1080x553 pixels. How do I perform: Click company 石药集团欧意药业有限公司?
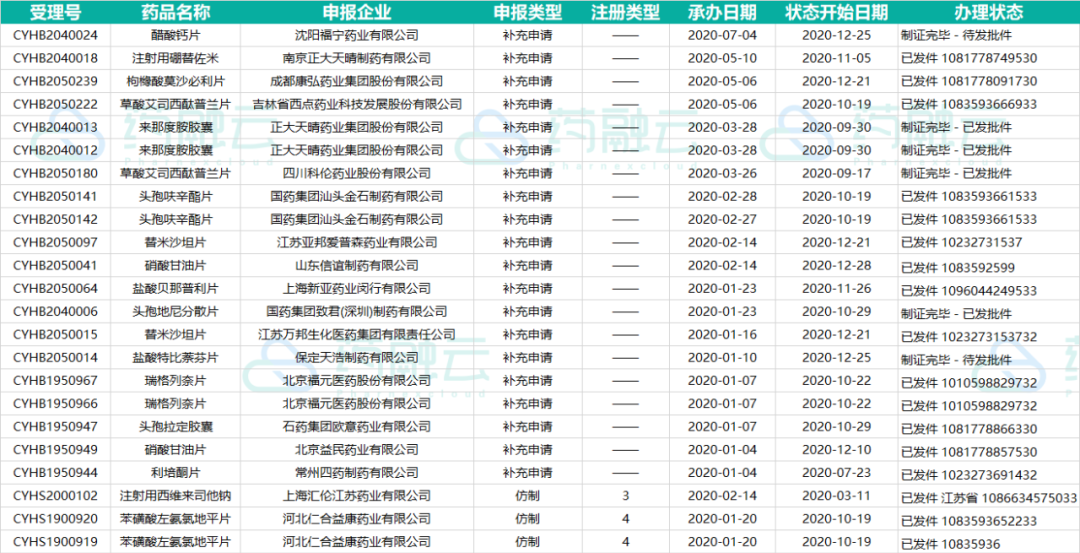(357, 427)
